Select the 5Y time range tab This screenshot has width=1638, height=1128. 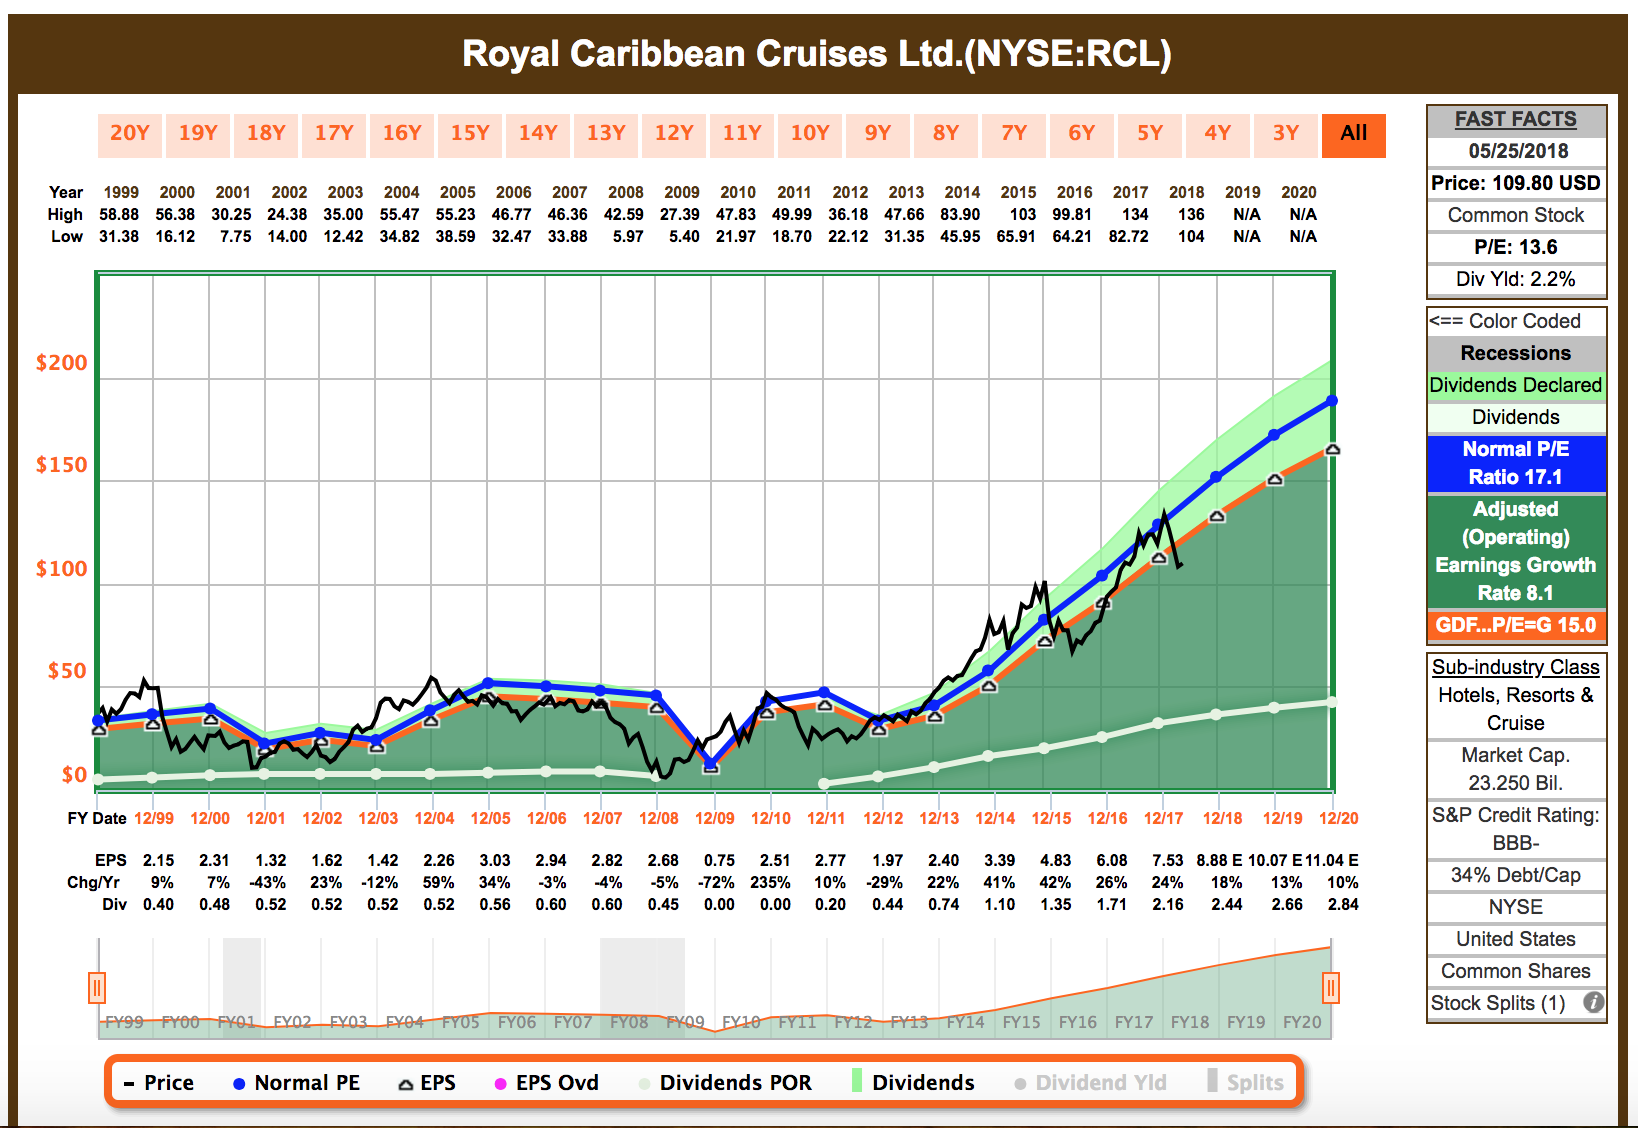point(1150,135)
